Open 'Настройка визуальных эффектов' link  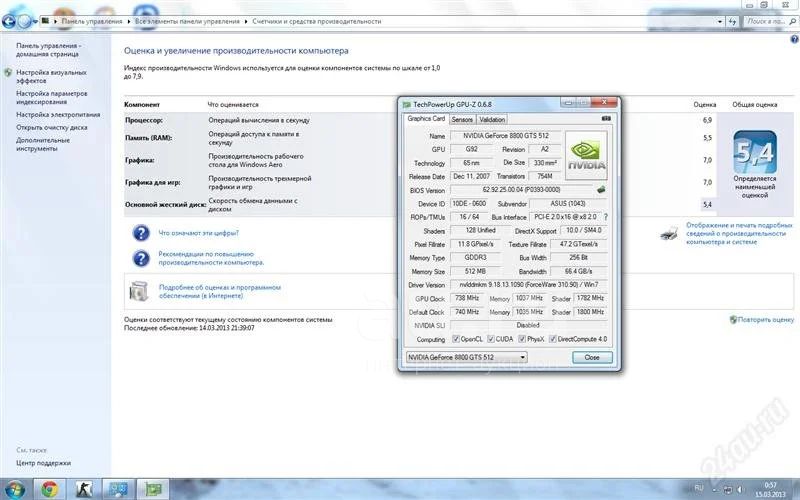(x=51, y=77)
